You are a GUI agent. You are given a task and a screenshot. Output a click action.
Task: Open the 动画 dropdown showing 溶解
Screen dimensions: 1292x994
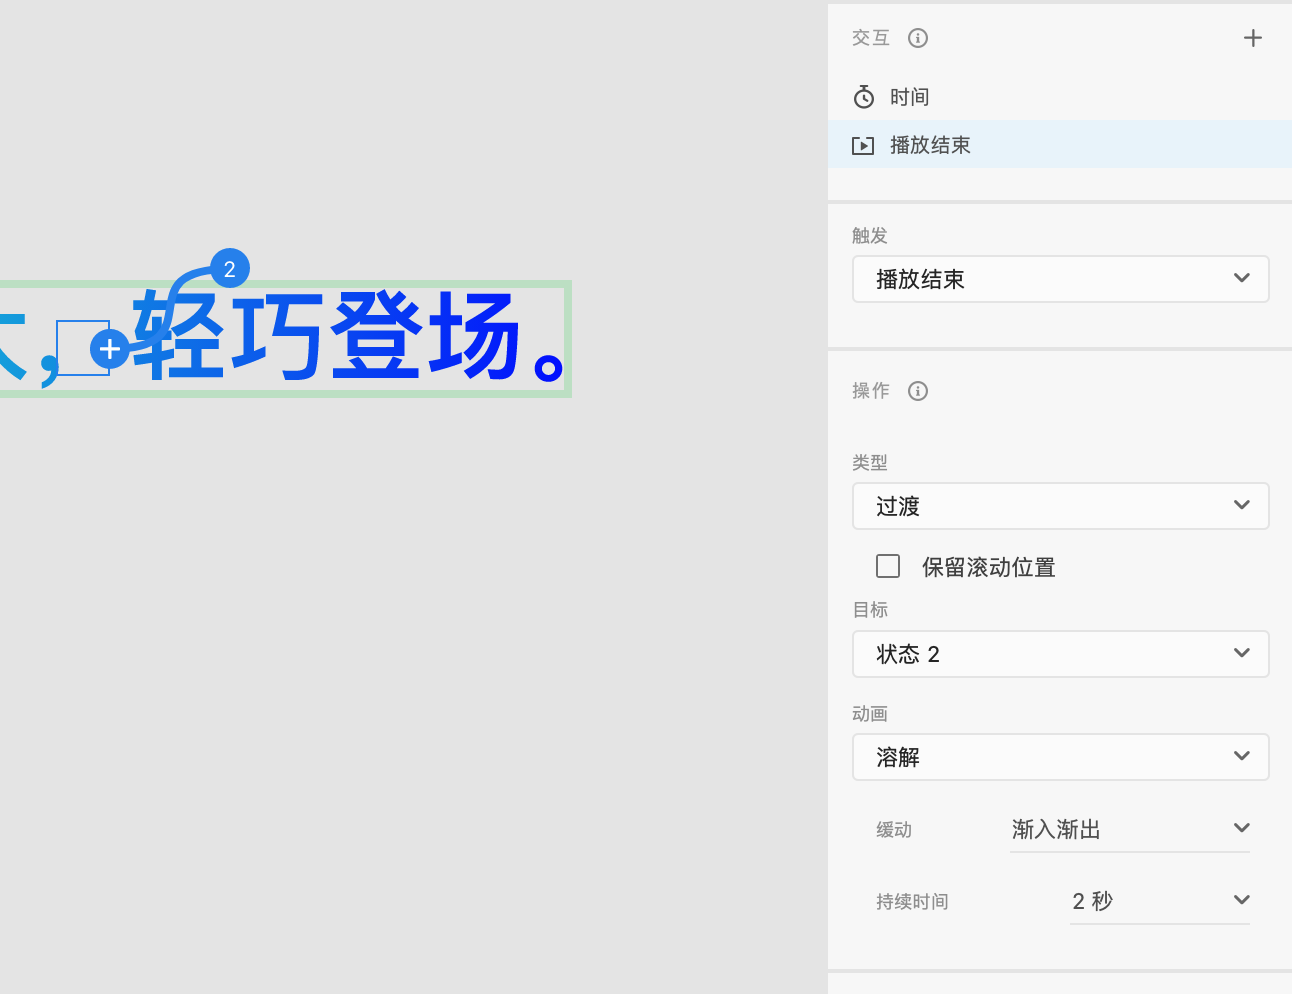(1060, 757)
